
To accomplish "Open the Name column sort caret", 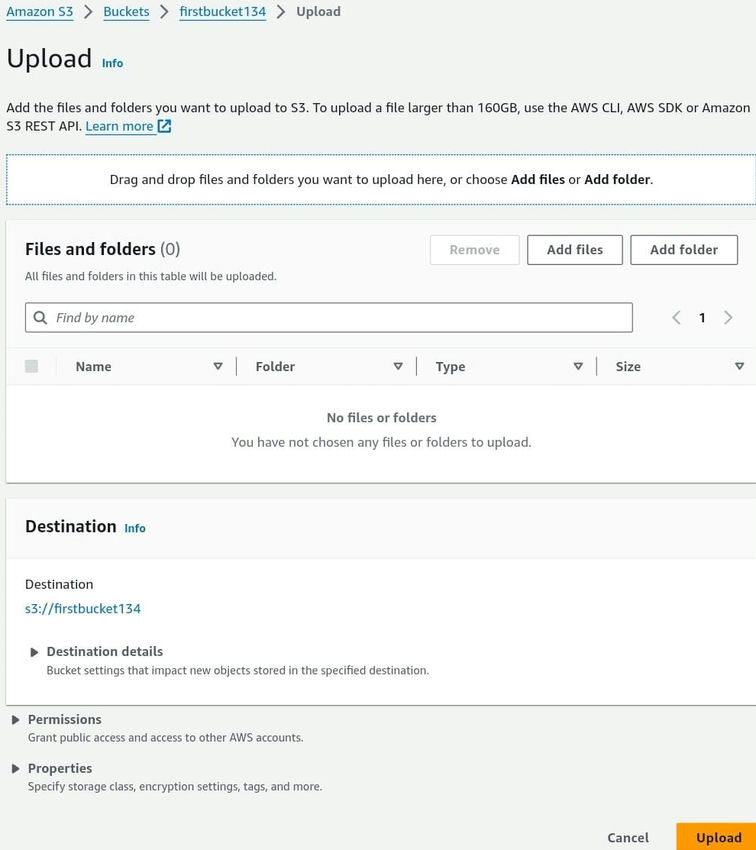I will [x=218, y=366].
